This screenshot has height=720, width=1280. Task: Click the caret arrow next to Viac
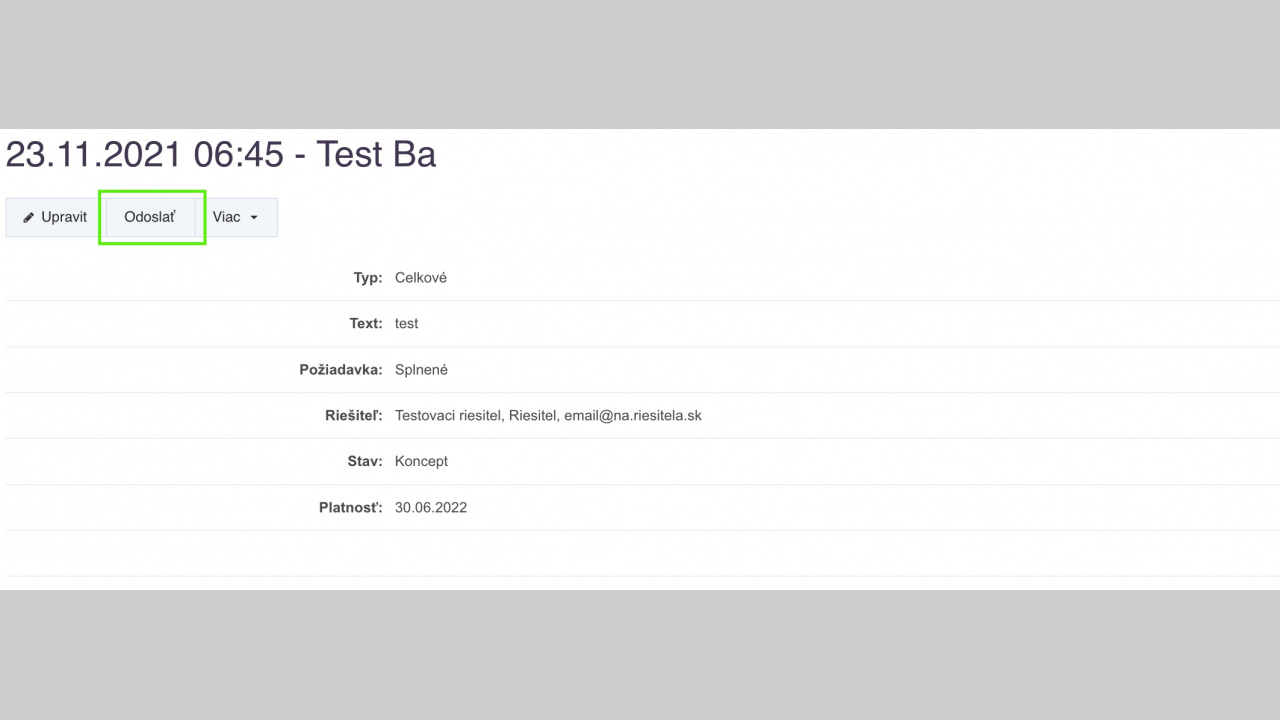click(254, 218)
